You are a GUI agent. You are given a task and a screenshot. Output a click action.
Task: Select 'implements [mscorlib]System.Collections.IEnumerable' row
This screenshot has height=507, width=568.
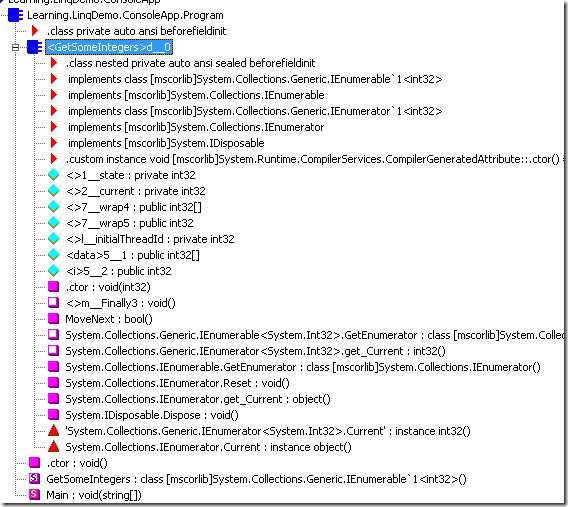[196, 95]
